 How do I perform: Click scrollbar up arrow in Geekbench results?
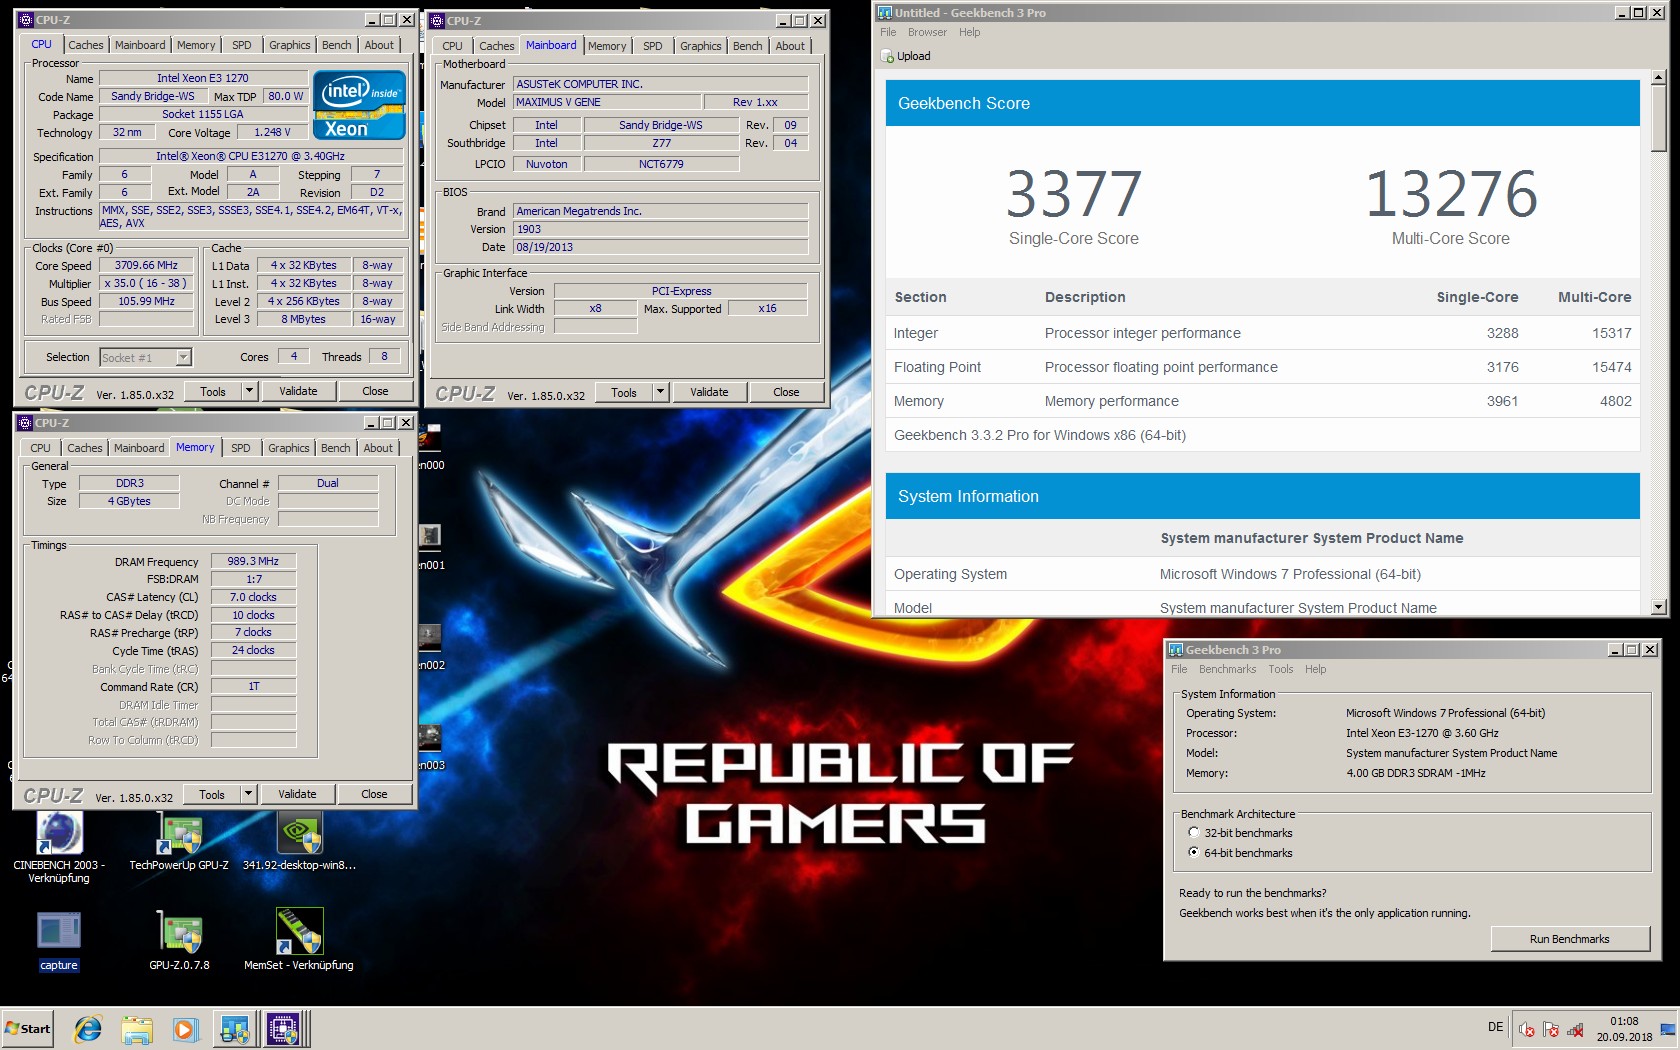tap(1659, 77)
